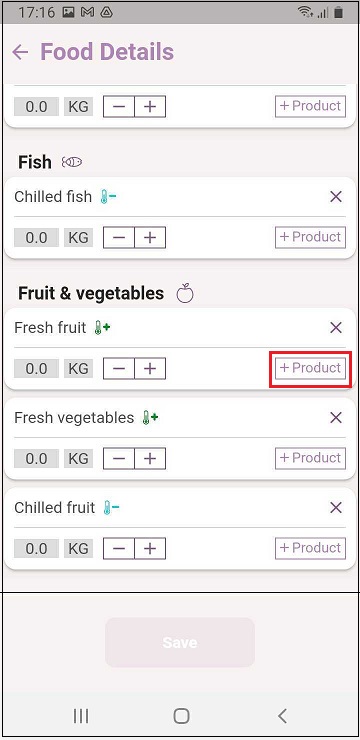This screenshot has width=360, height=740.
Task: Decrease Chilled fish weight with minus
Action: point(119,237)
